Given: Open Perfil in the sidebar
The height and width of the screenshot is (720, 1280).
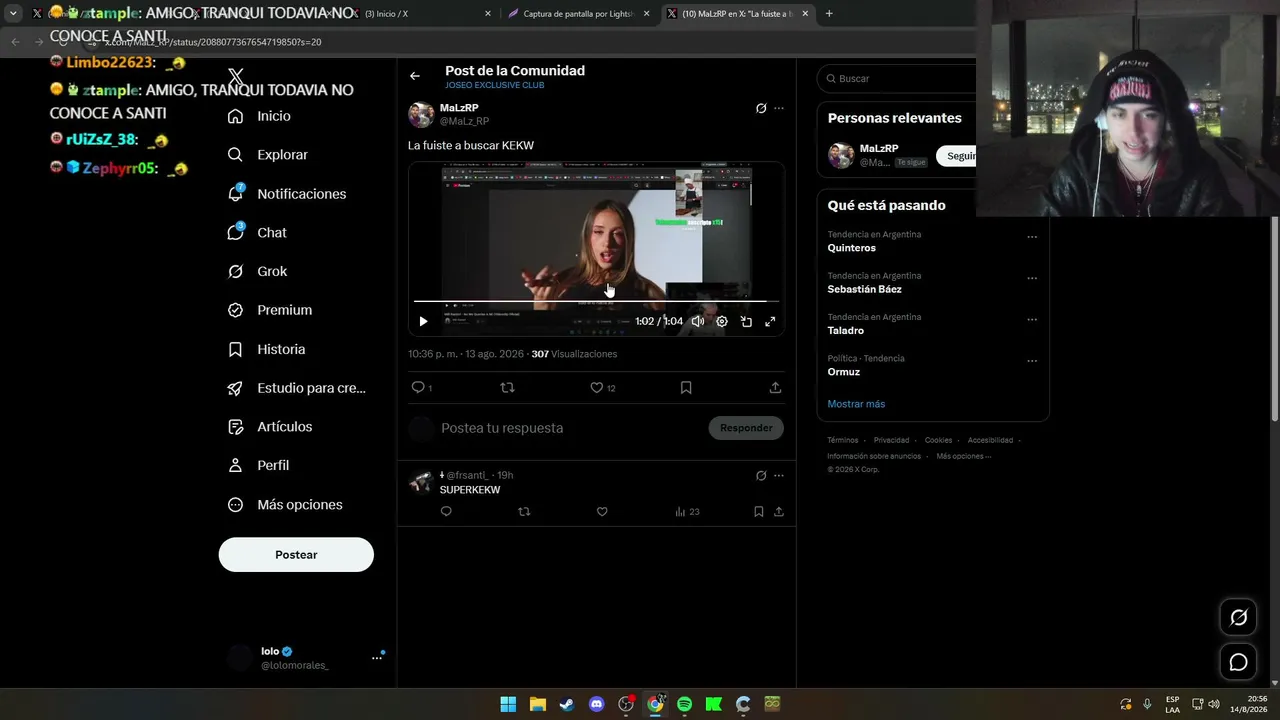Looking at the screenshot, I should (x=258, y=465).
